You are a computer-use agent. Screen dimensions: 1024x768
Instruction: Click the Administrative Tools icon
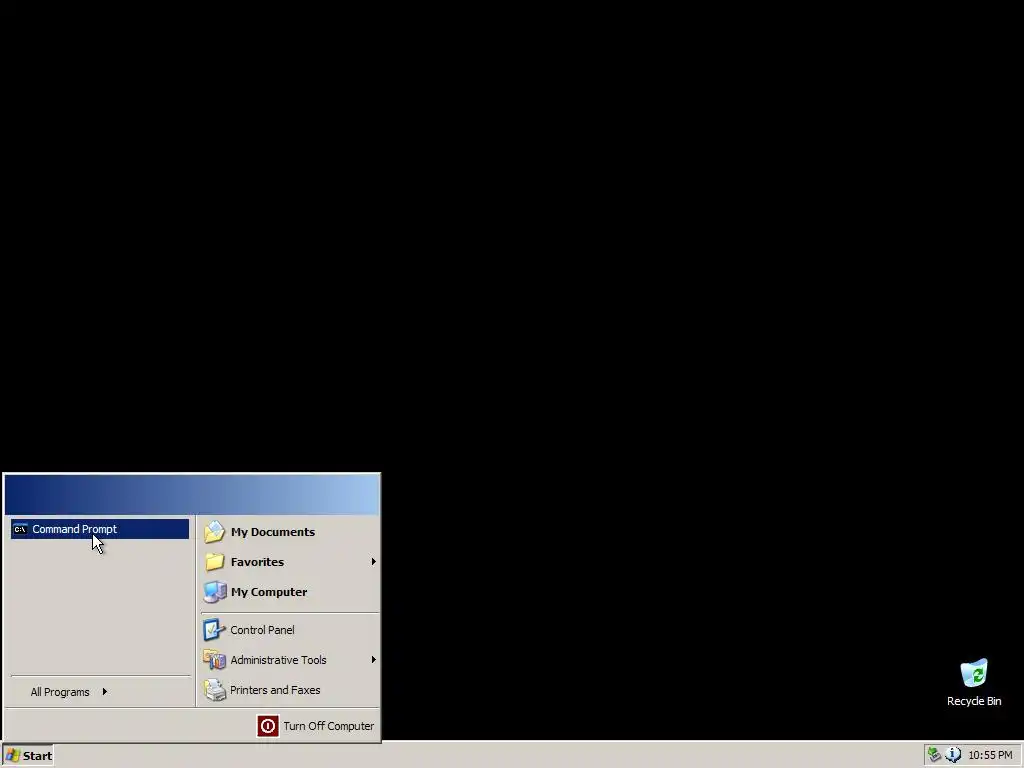coord(214,660)
